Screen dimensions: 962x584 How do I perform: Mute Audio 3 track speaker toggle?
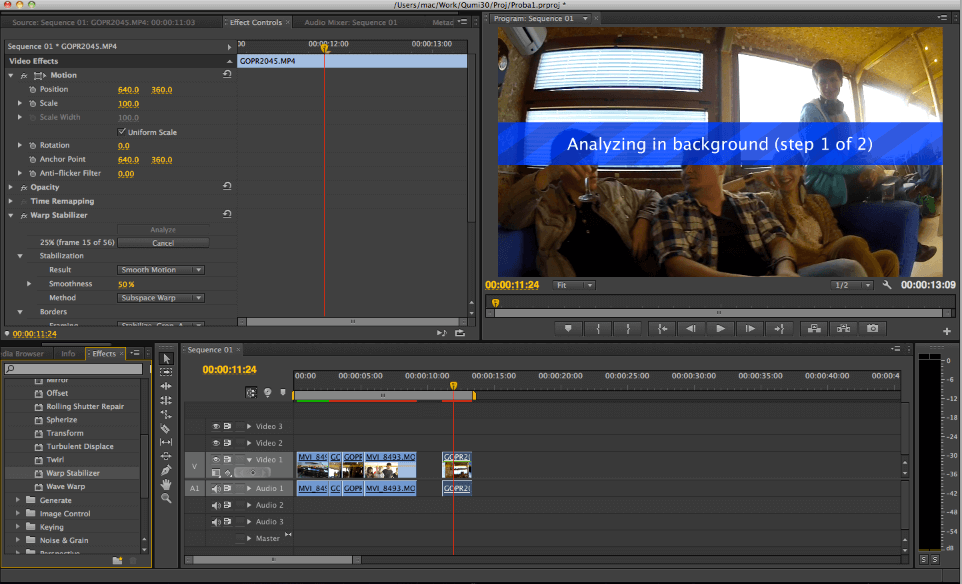(216, 522)
